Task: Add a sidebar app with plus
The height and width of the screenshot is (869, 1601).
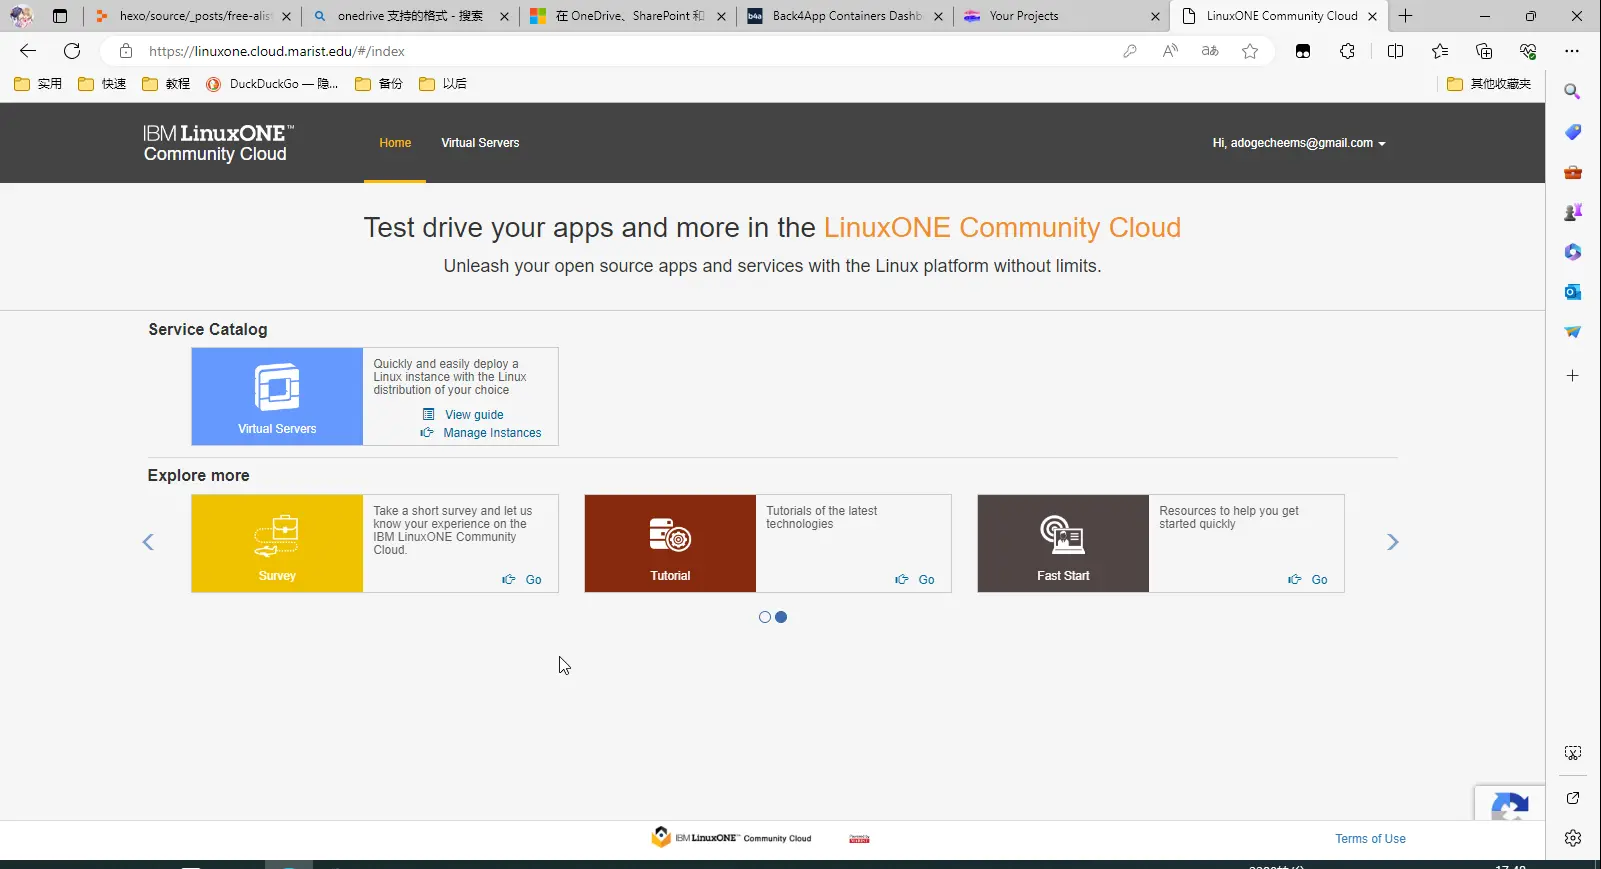Action: click(1573, 376)
